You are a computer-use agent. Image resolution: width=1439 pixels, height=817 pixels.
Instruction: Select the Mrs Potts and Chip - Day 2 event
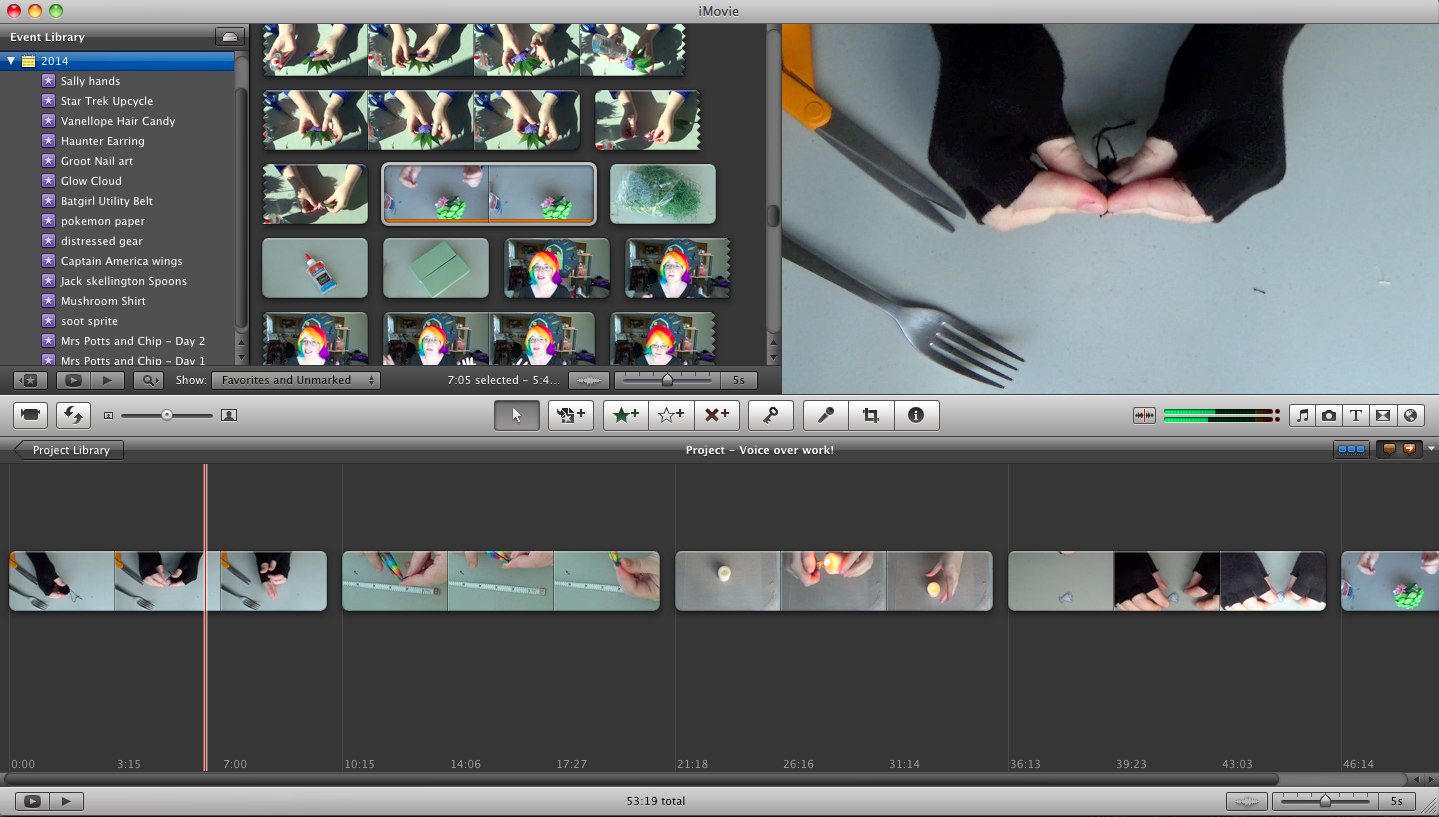point(133,341)
